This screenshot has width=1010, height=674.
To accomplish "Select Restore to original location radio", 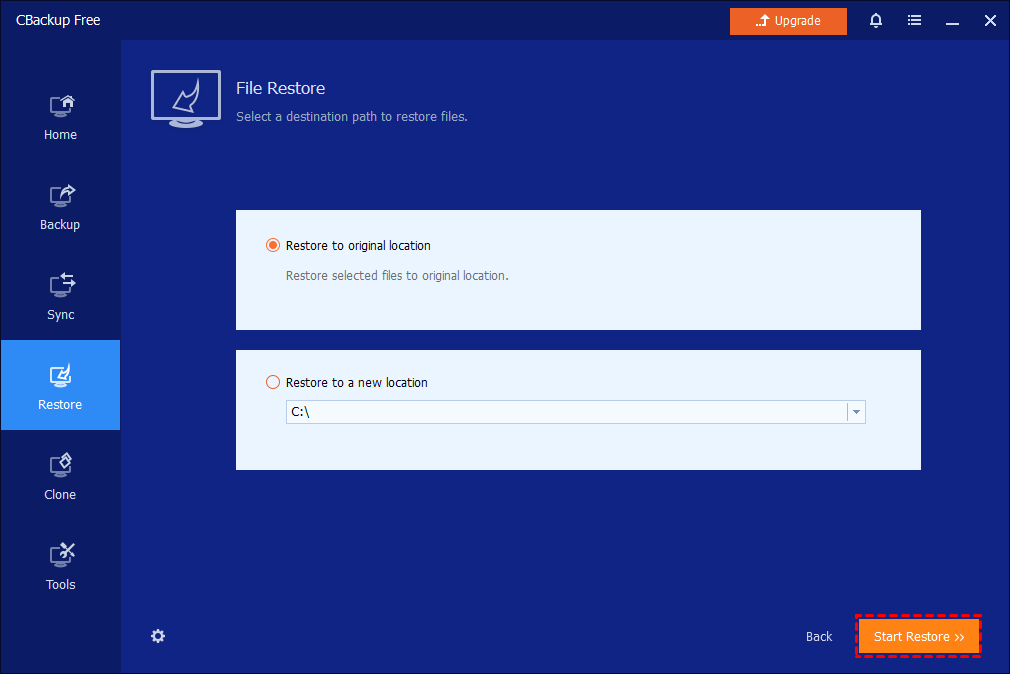I will pyautogui.click(x=273, y=246).
